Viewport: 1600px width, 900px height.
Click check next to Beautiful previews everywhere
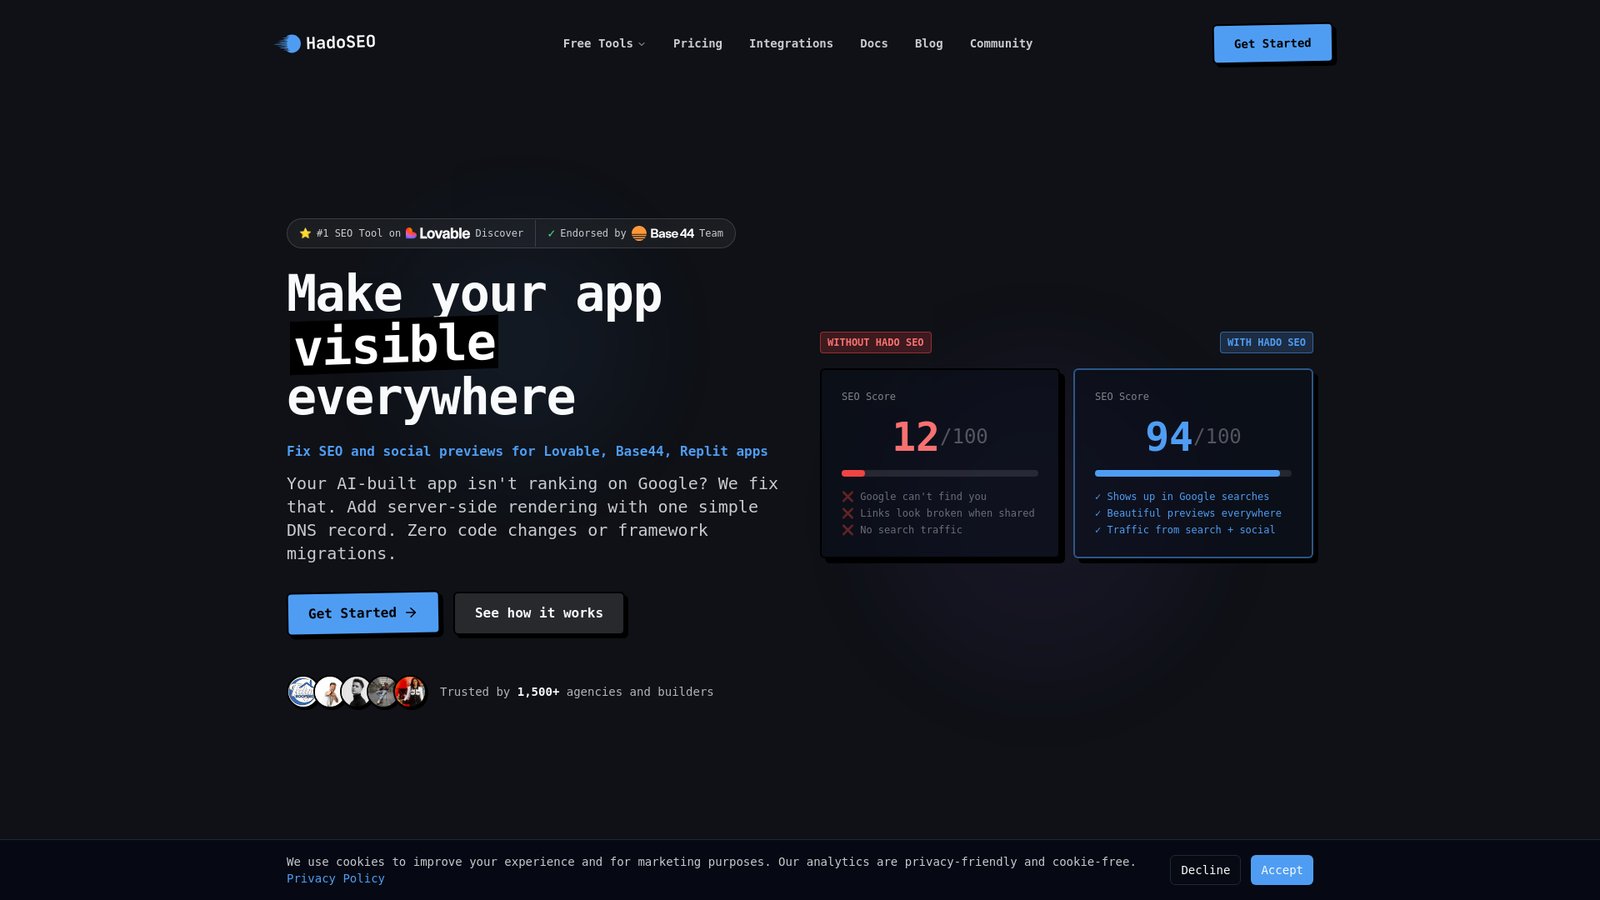[1098, 513]
